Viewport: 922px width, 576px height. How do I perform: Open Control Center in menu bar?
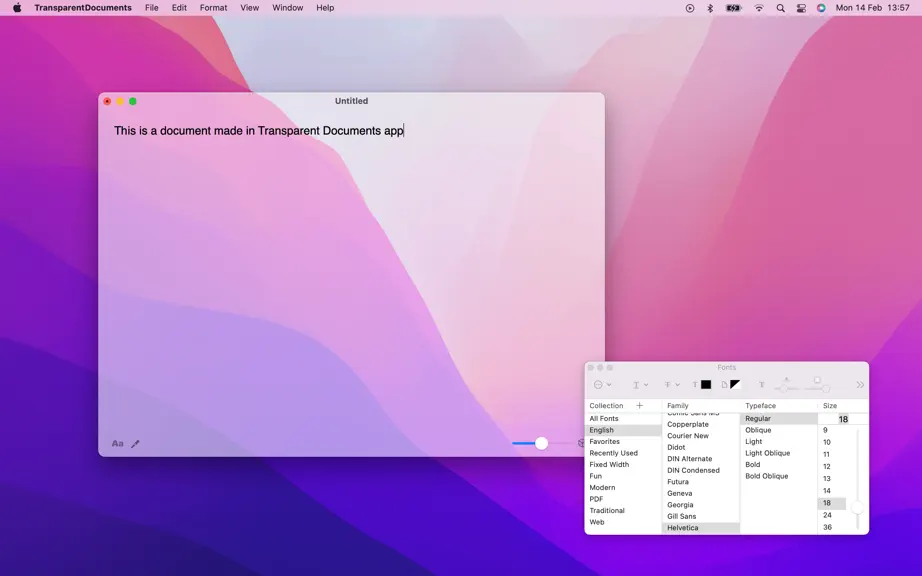(x=801, y=8)
